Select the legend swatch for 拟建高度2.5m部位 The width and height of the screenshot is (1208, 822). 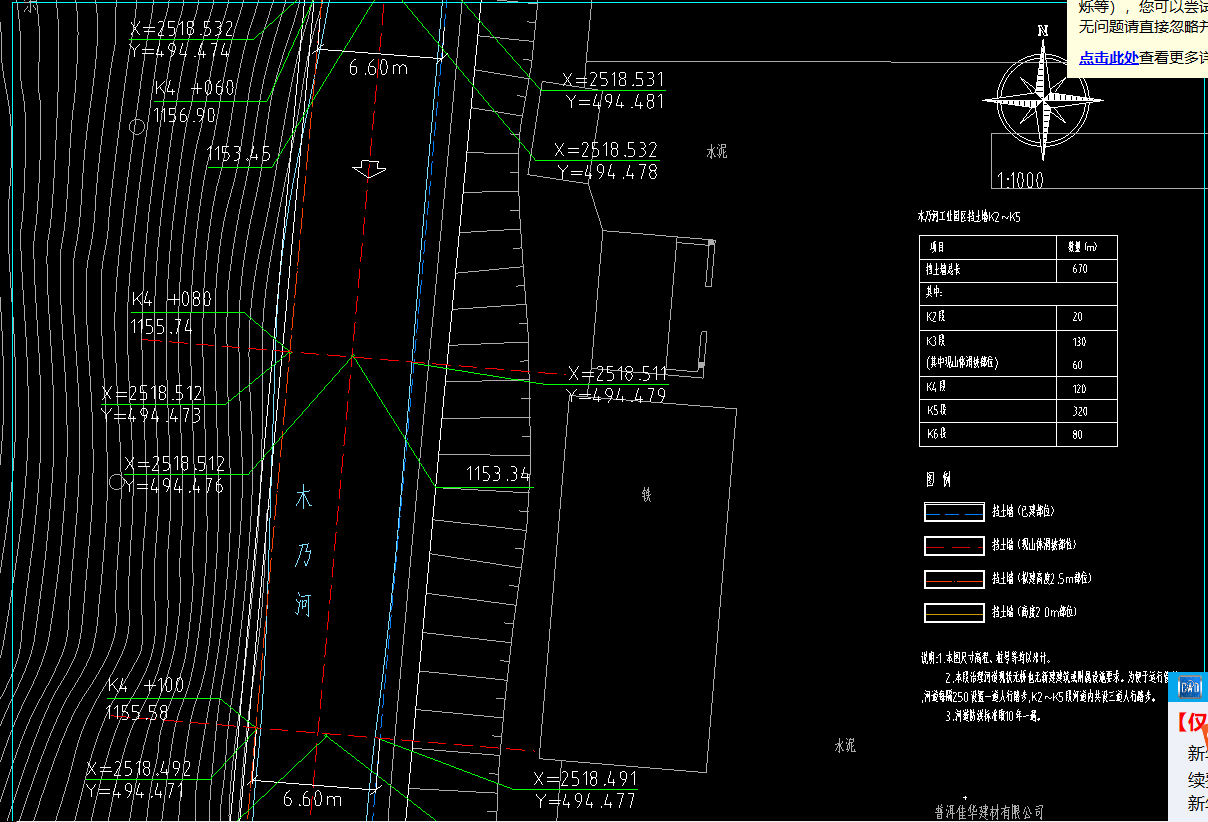coord(954,578)
